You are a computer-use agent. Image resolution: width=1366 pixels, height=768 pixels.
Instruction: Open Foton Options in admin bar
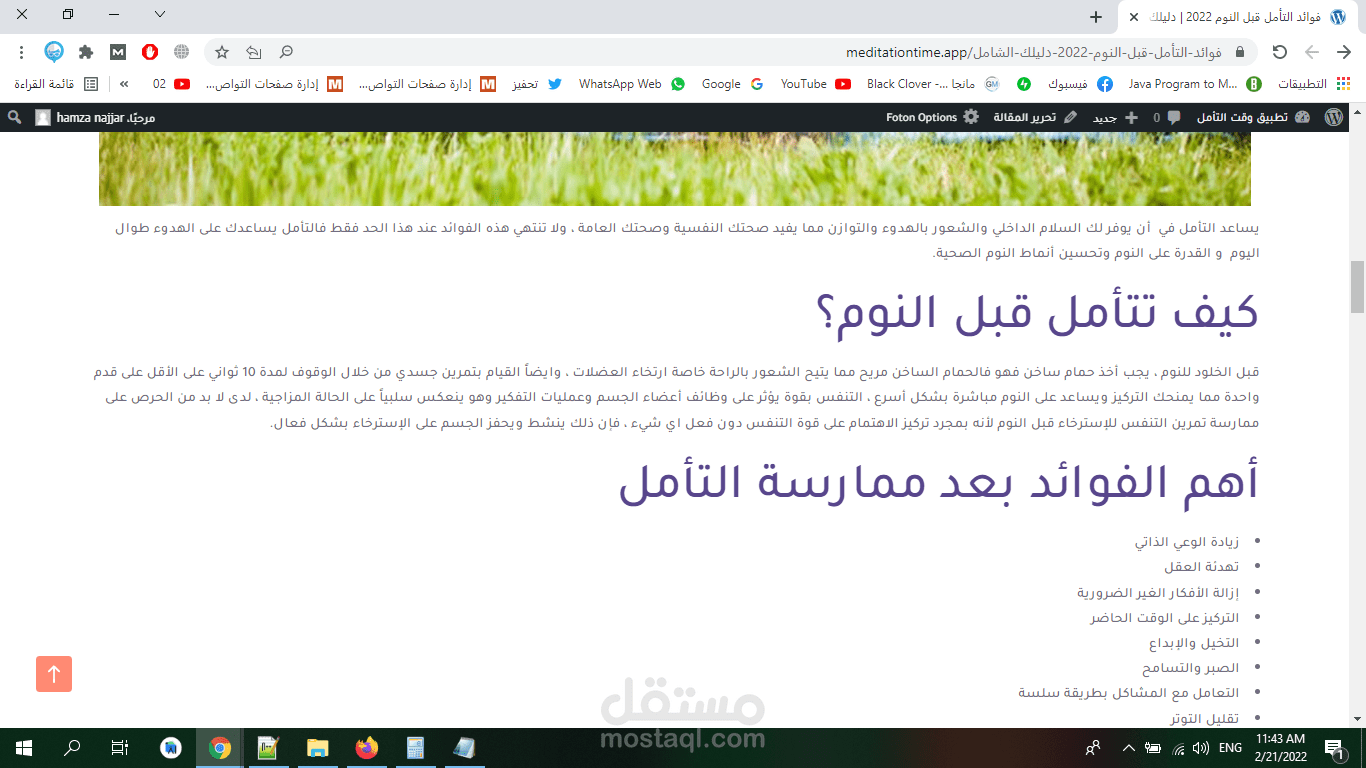(932, 117)
